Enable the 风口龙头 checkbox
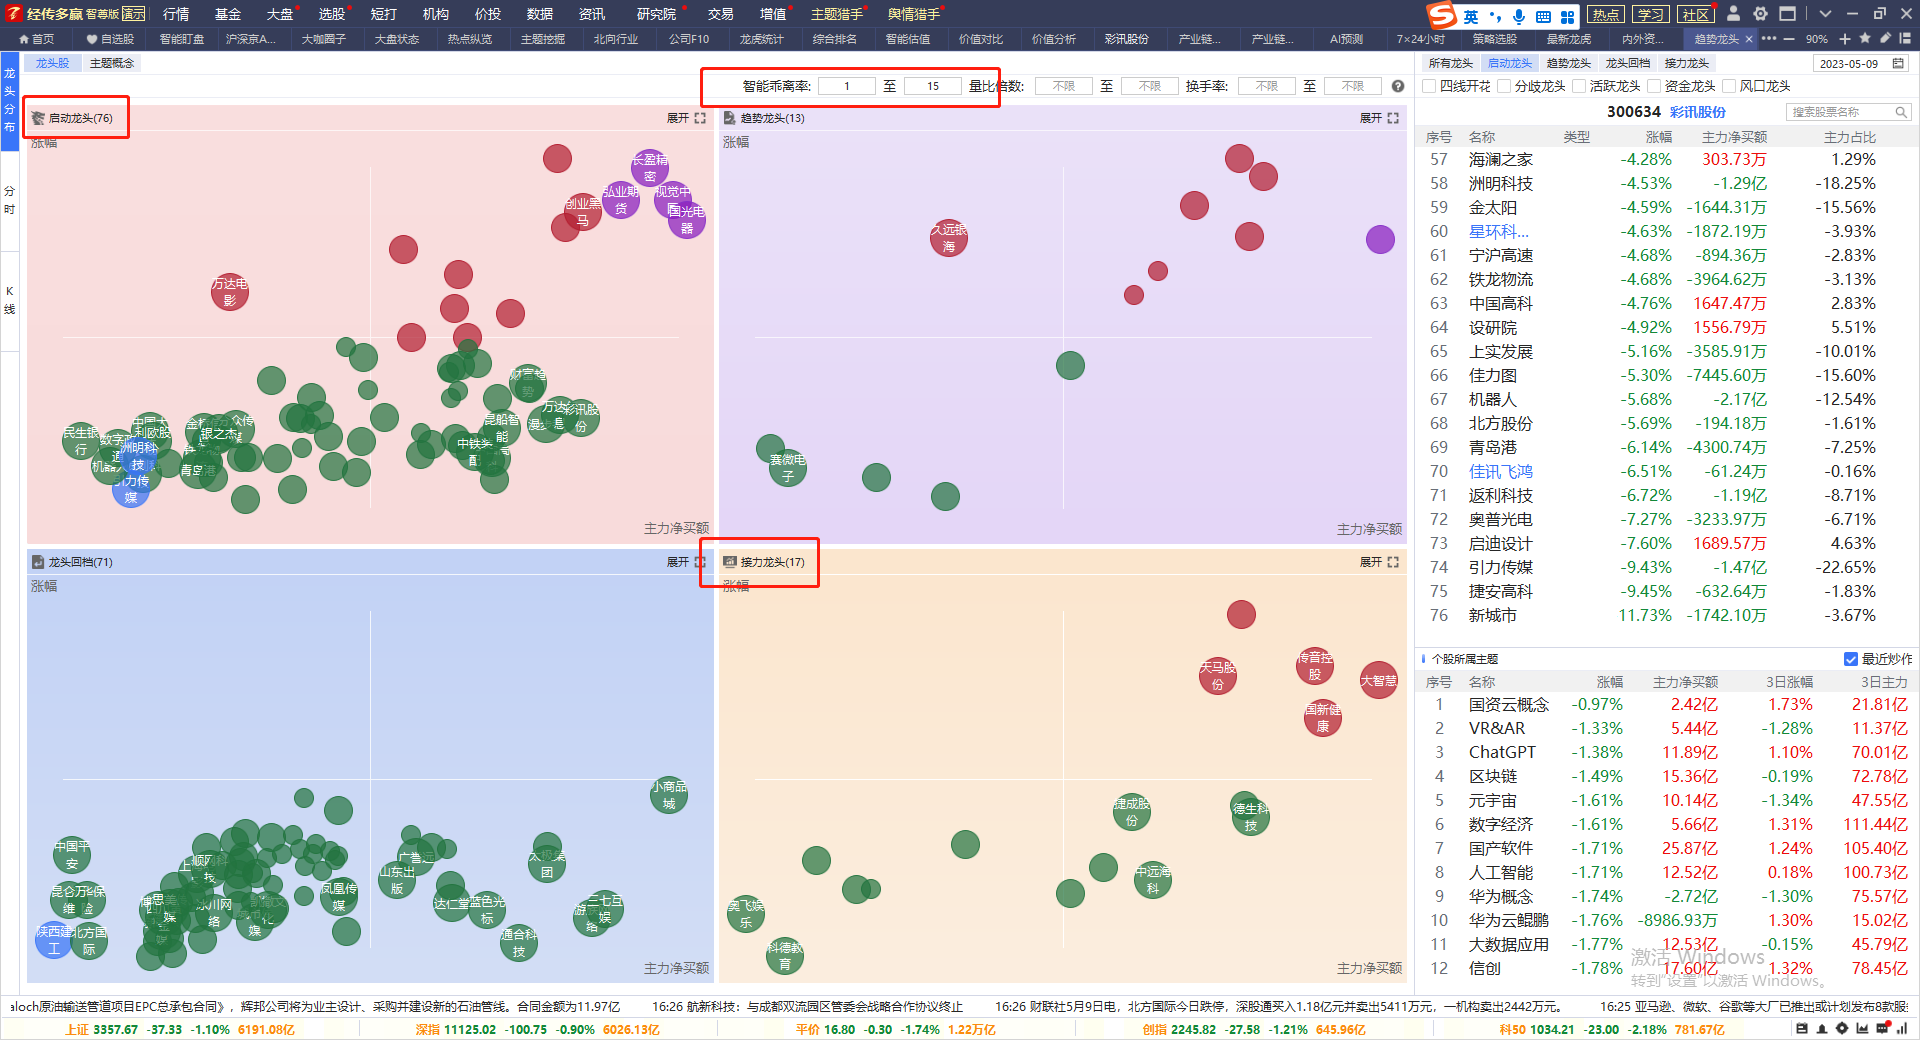Image resolution: width=1920 pixels, height=1040 pixels. (1729, 86)
